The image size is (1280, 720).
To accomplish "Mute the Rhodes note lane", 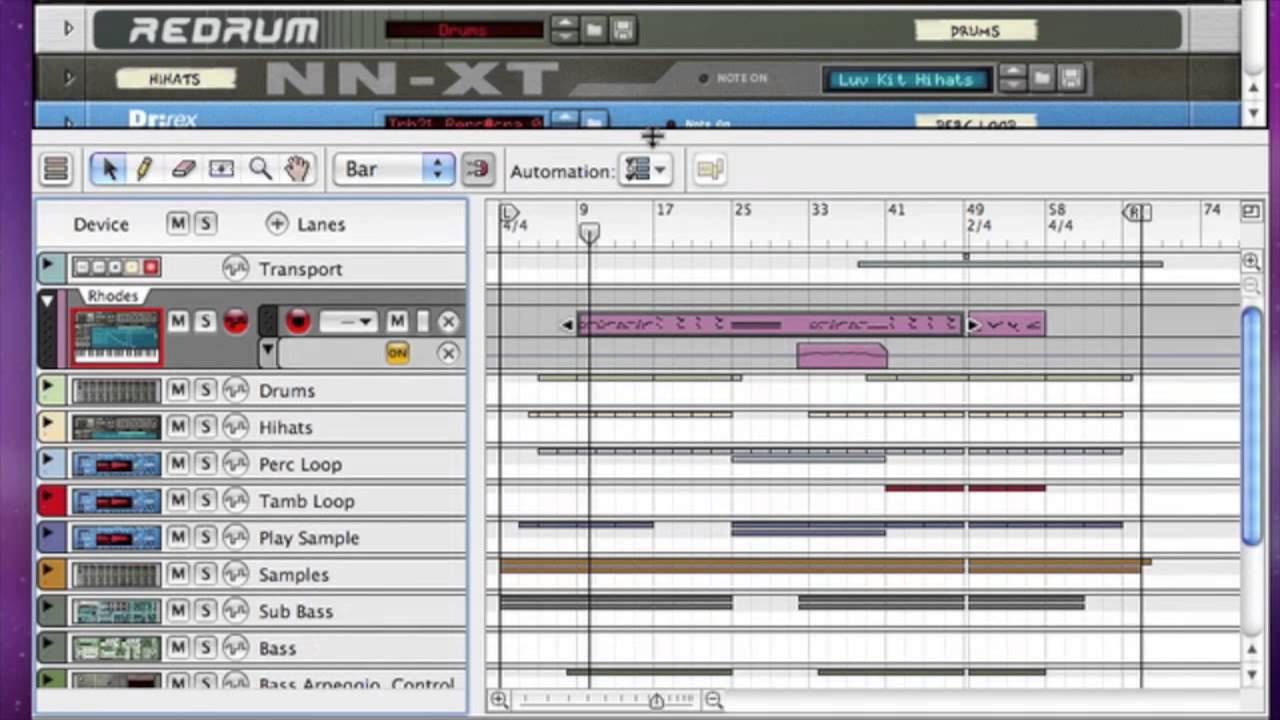I will click(397, 321).
